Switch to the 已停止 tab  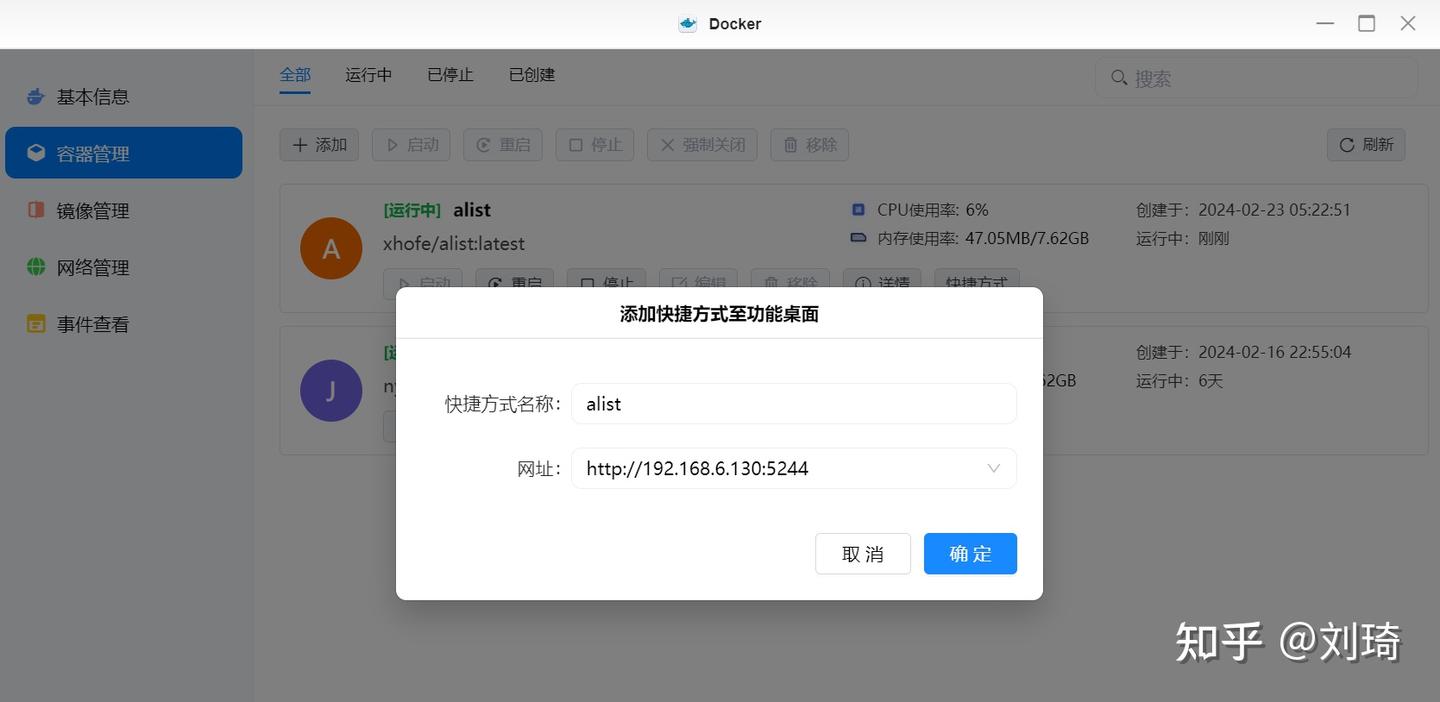[449, 74]
